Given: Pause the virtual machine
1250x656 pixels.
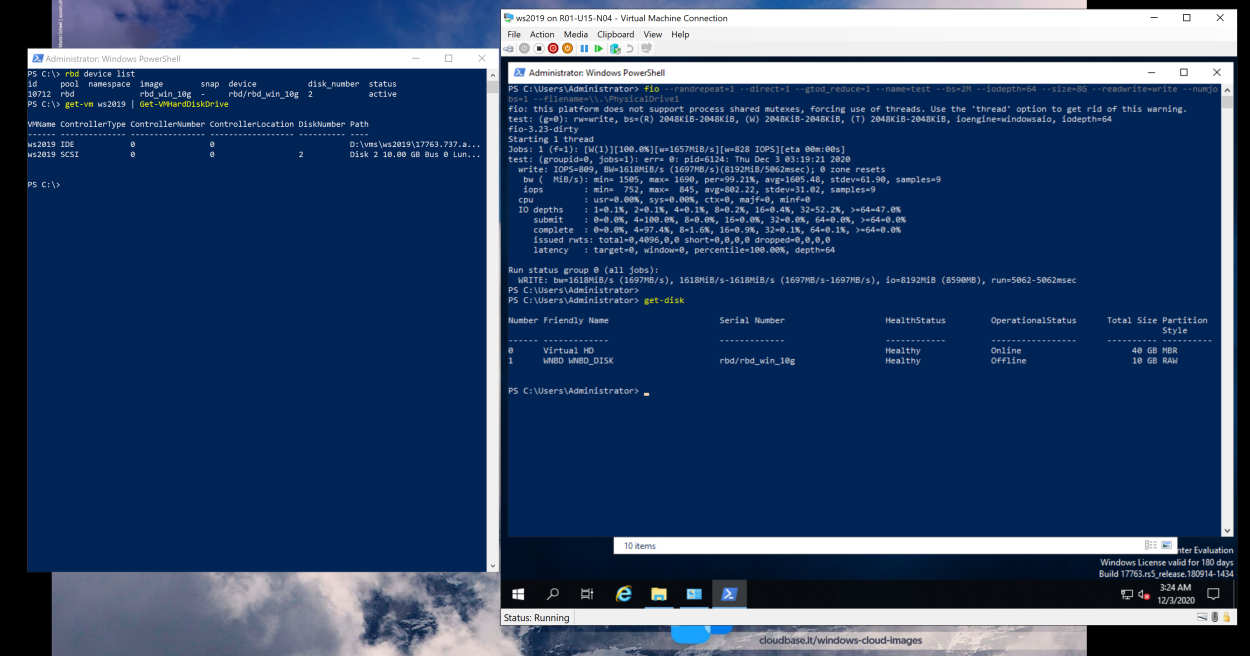Looking at the screenshot, I should tap(584, 48).
